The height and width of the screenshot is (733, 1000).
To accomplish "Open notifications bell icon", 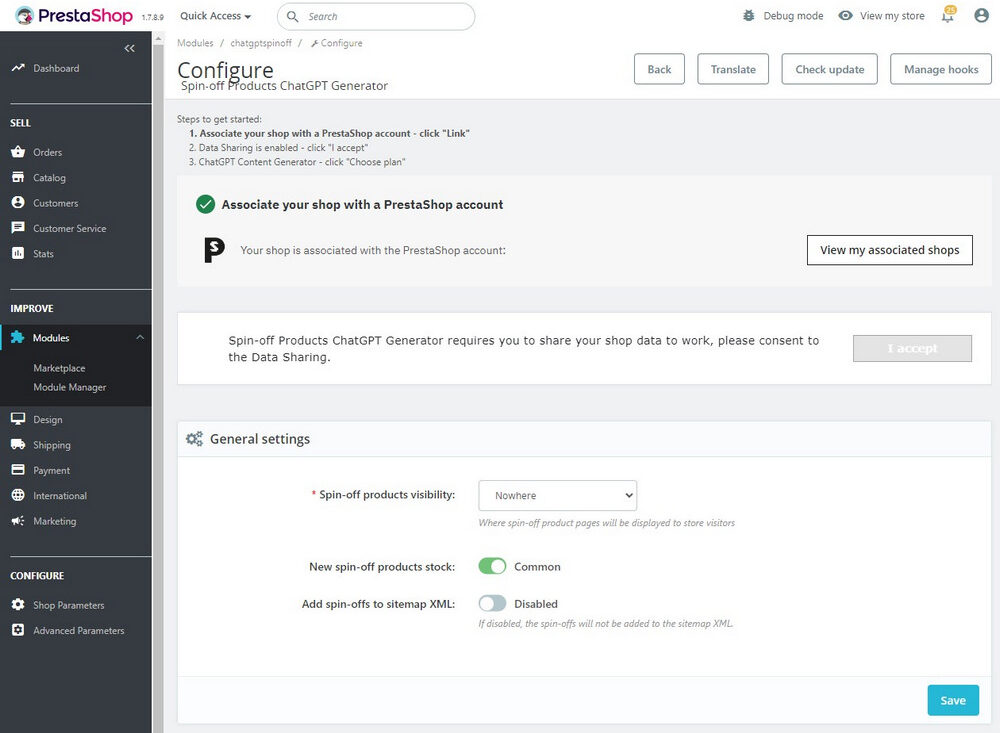I will click(x=948, y=15).
